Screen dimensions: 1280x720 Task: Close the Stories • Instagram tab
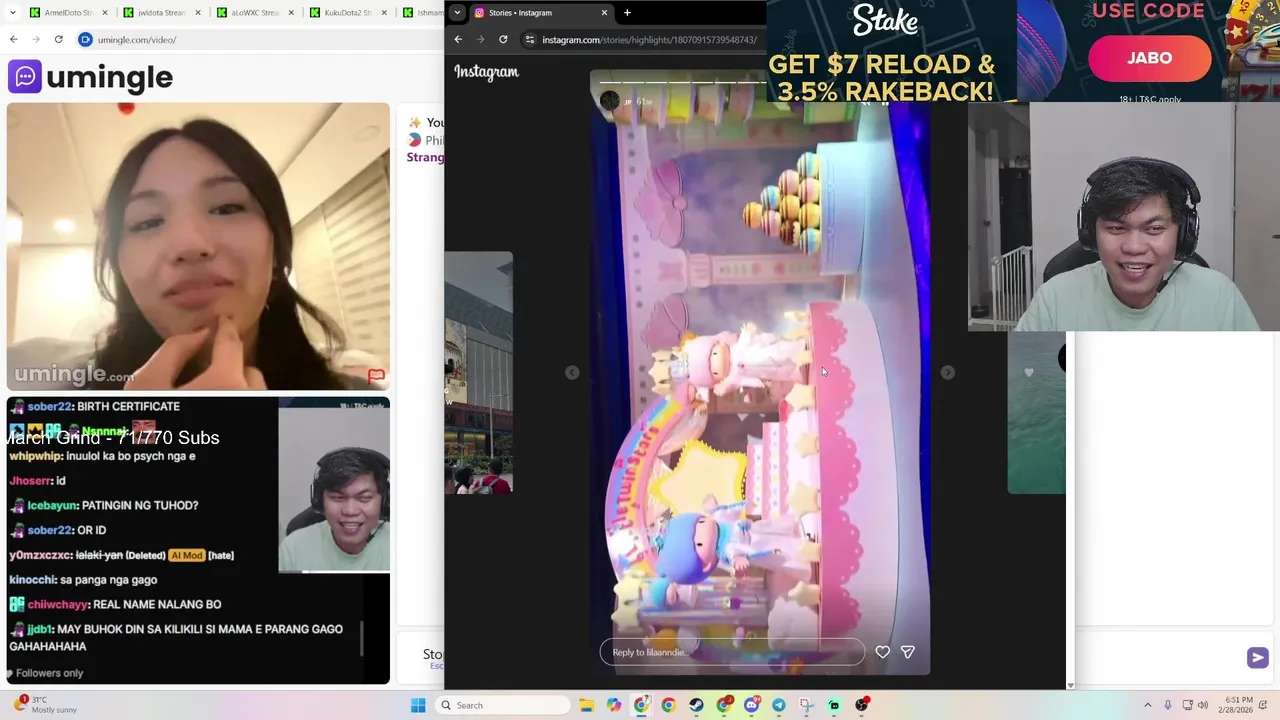point(604,13)
